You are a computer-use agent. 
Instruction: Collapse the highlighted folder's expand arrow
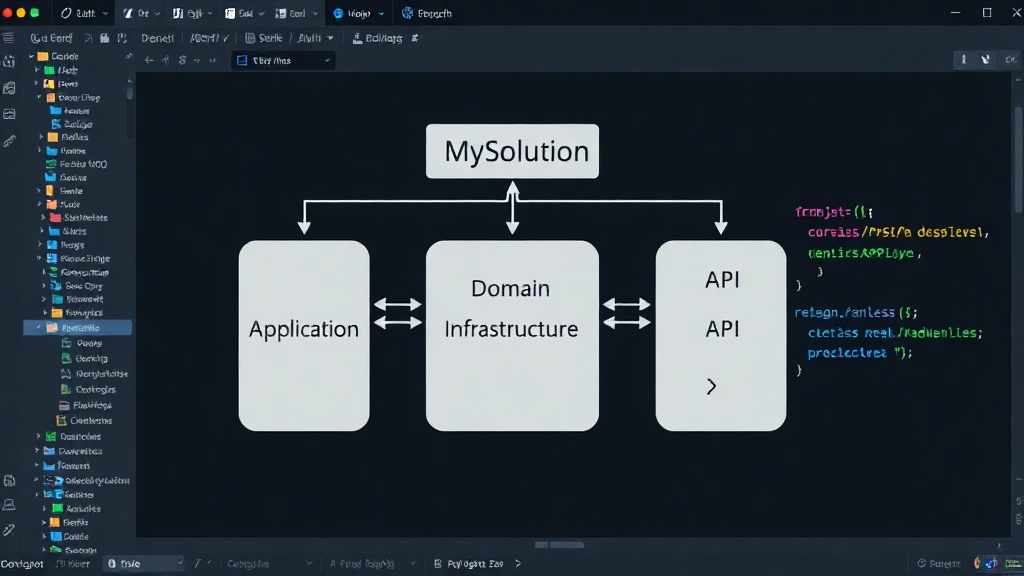tap(39, 327)
